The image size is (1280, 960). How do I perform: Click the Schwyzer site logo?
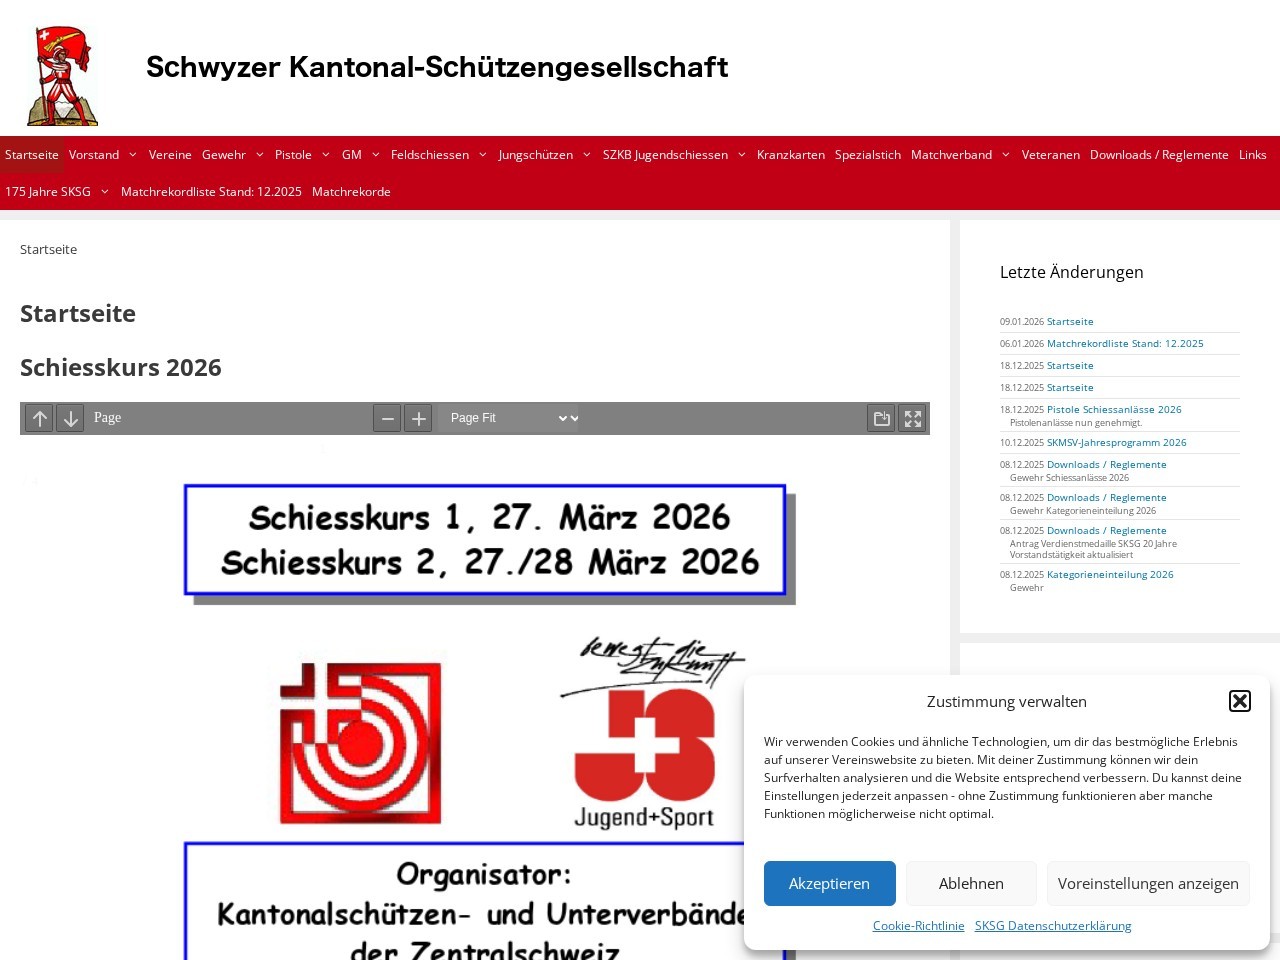[63, 77]
